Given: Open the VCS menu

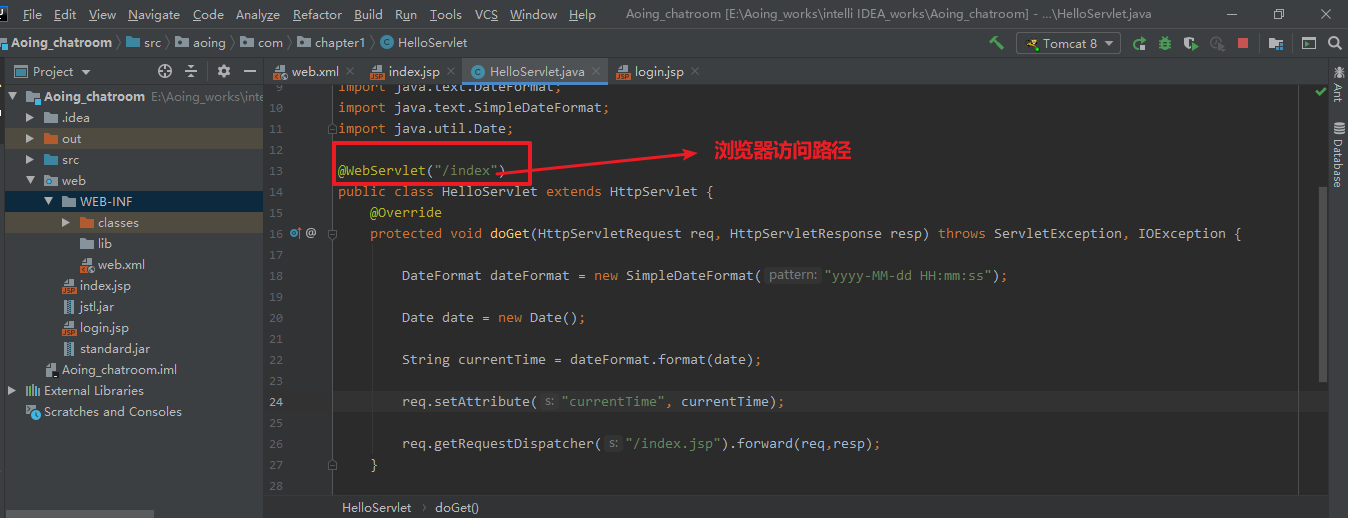Looking at the screenshot, I should (486, 14).
